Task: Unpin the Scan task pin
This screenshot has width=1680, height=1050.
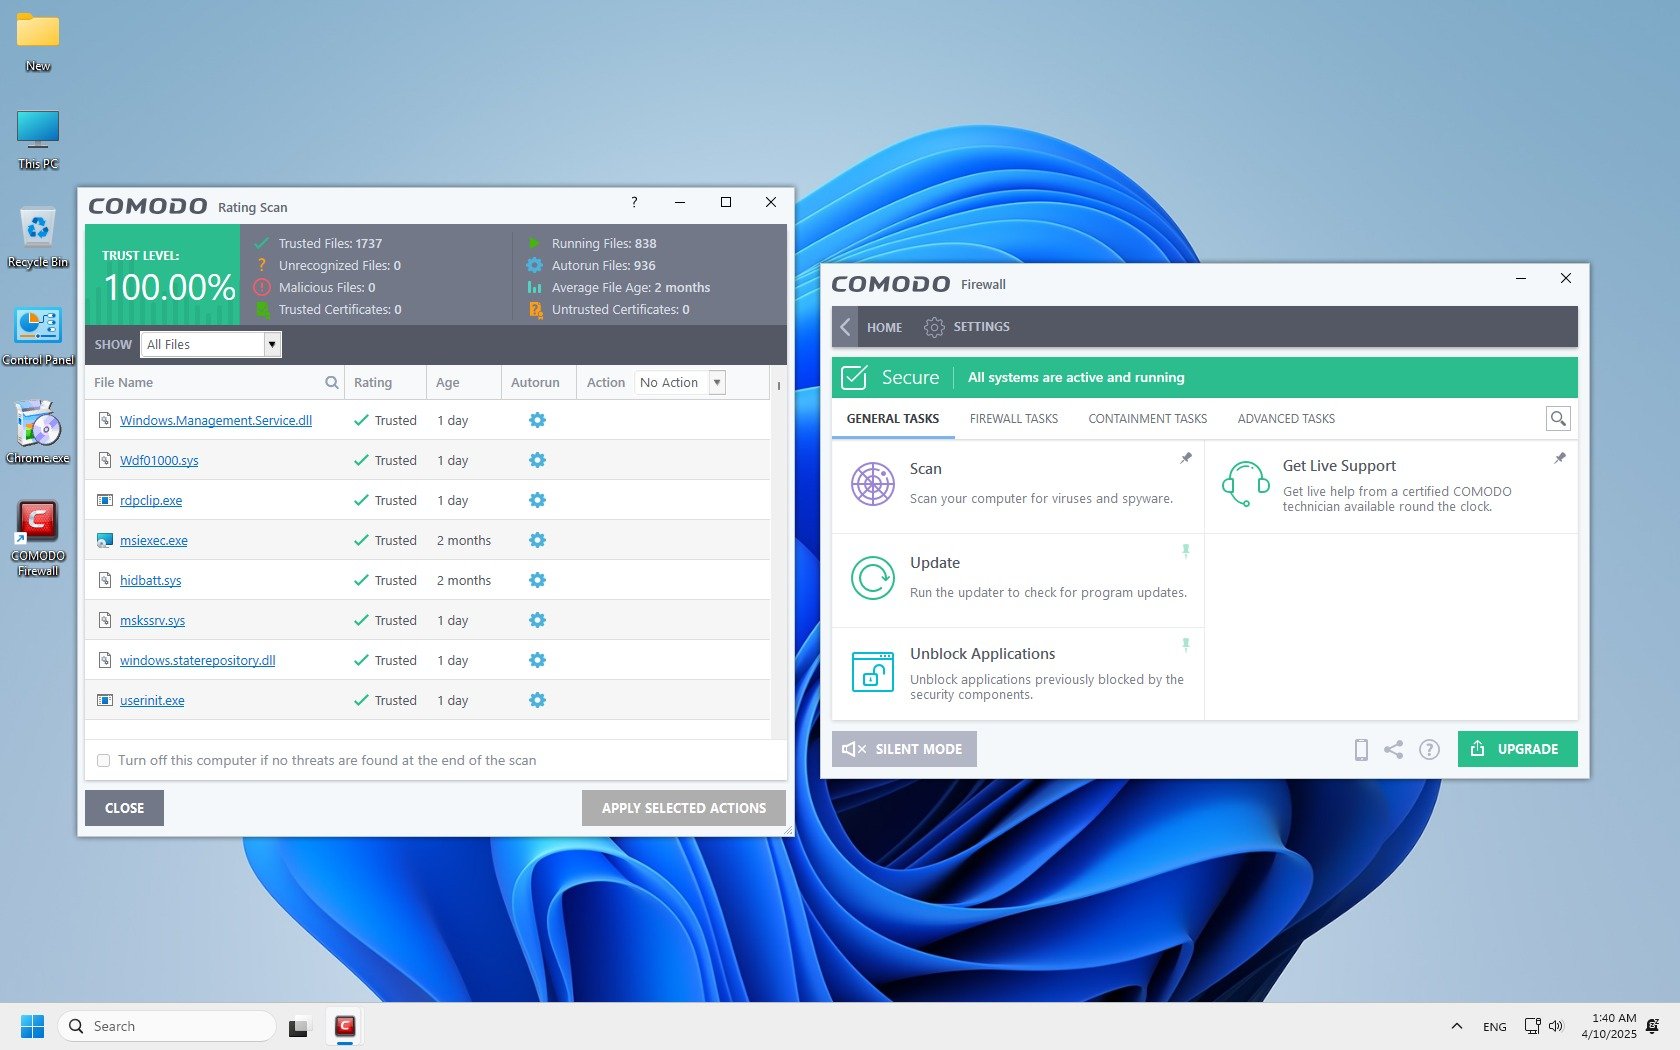Action: coord(1186,458)
